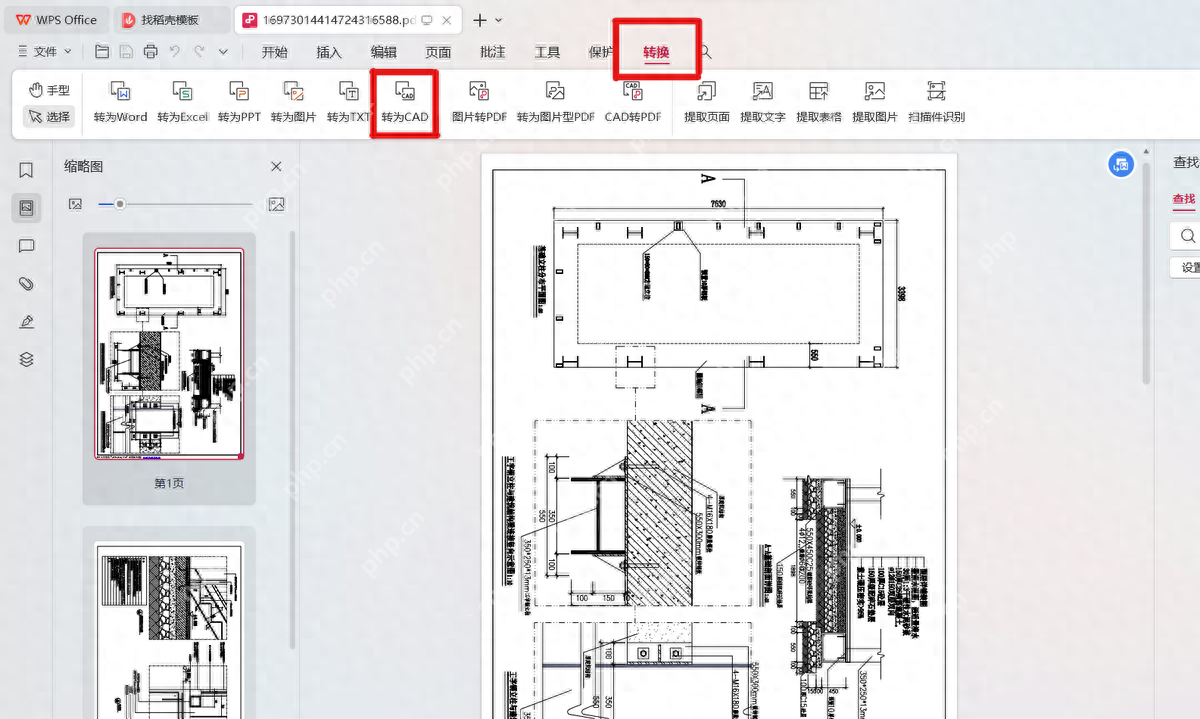Switch to the 插入 tab

[329, 52]
